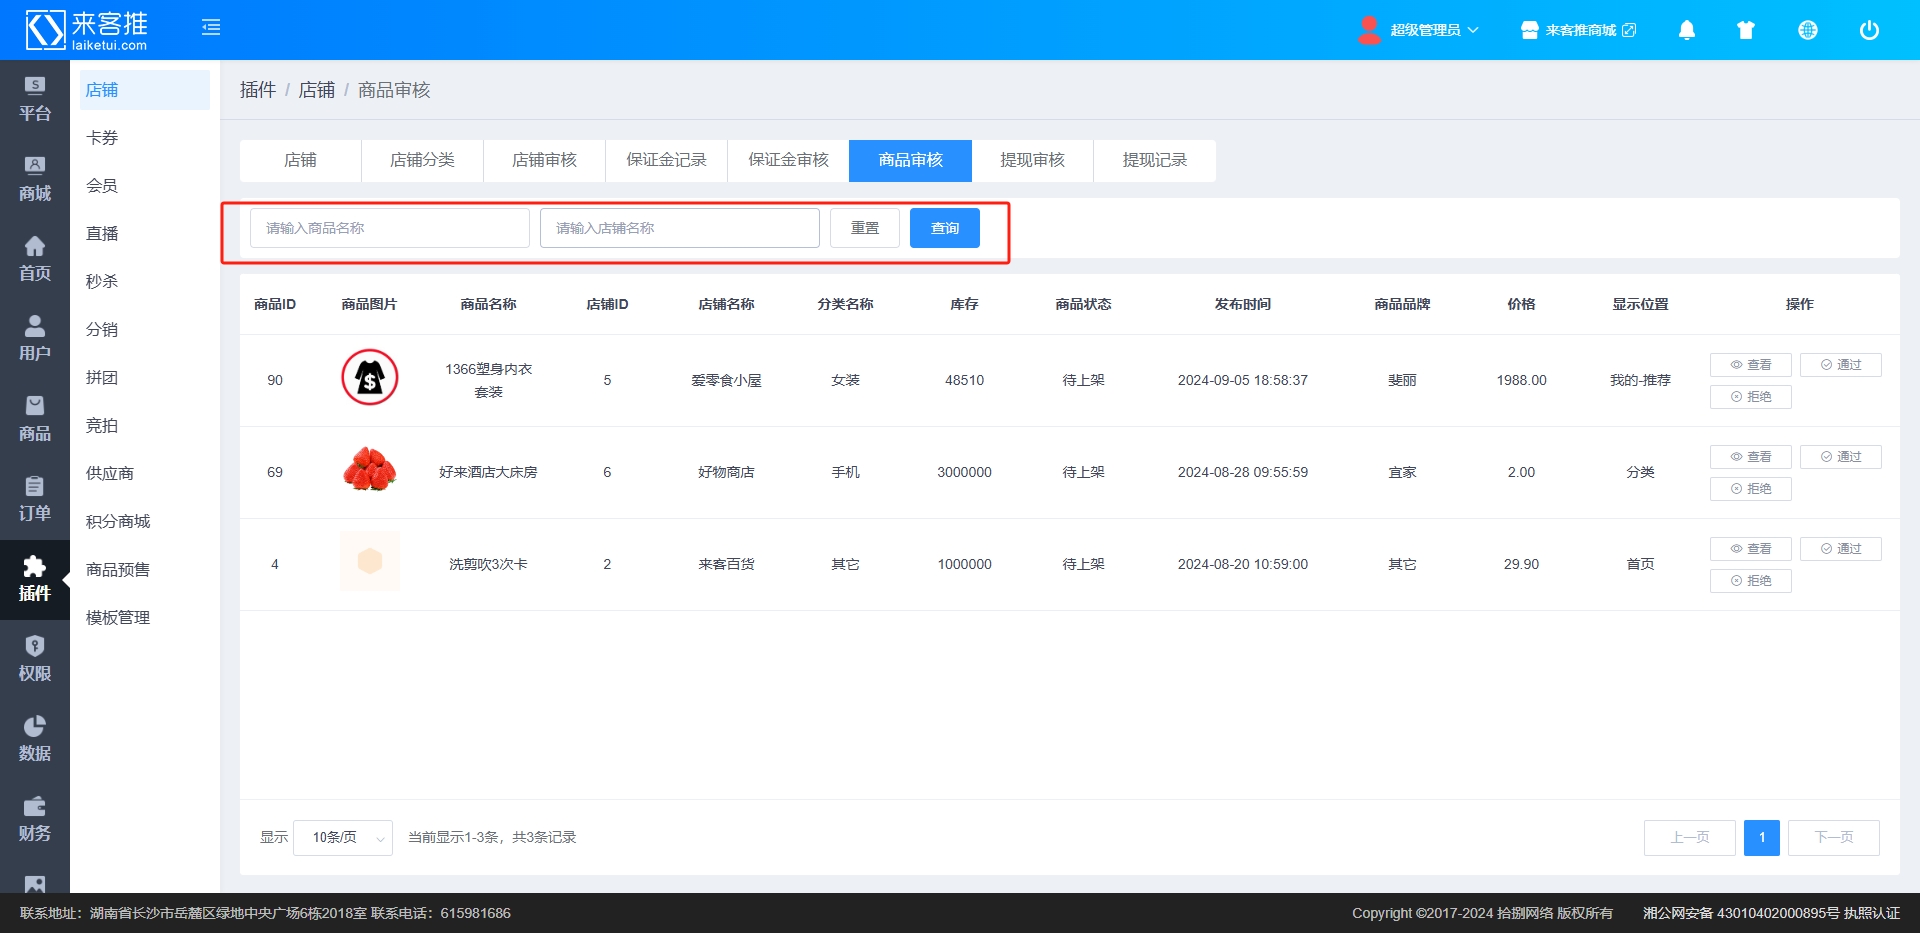Approve product 90 with 通过 button
1920x933 pixels.
click(1840, 365)
